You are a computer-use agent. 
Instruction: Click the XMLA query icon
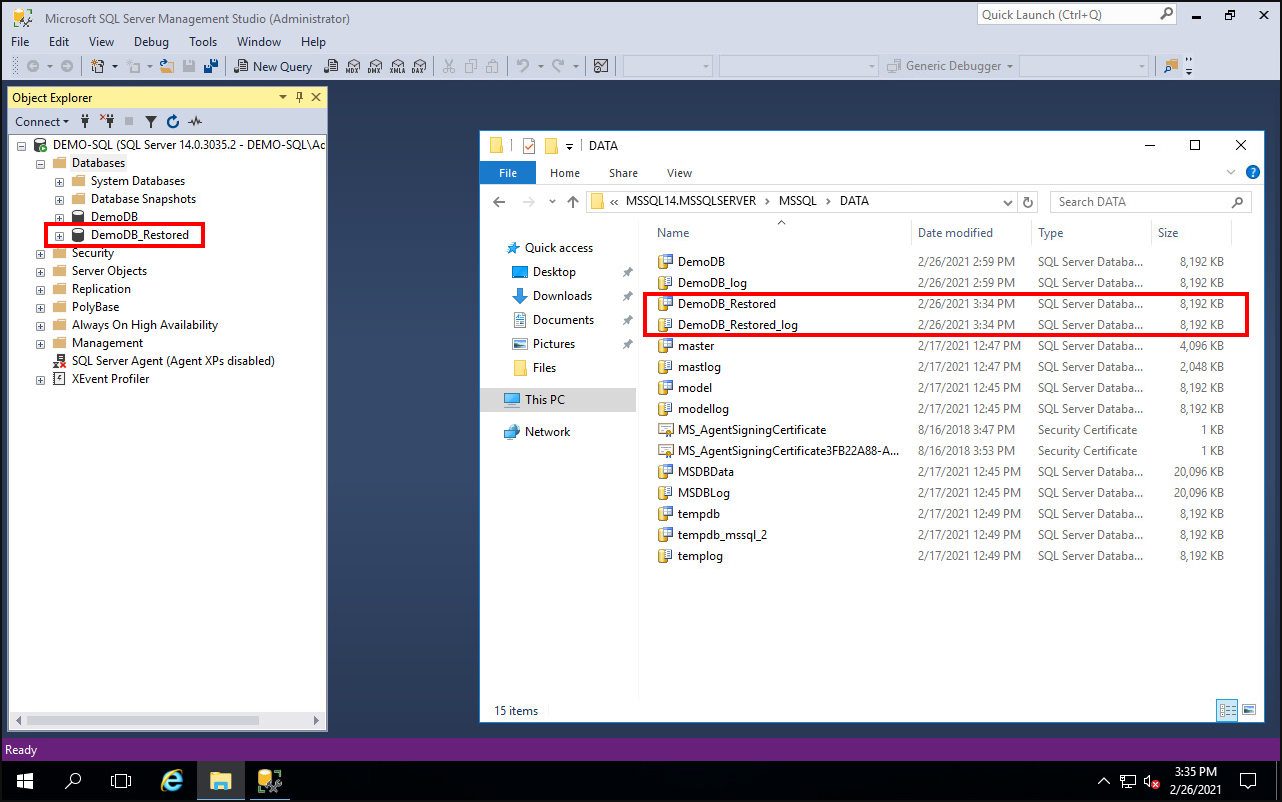396,66
